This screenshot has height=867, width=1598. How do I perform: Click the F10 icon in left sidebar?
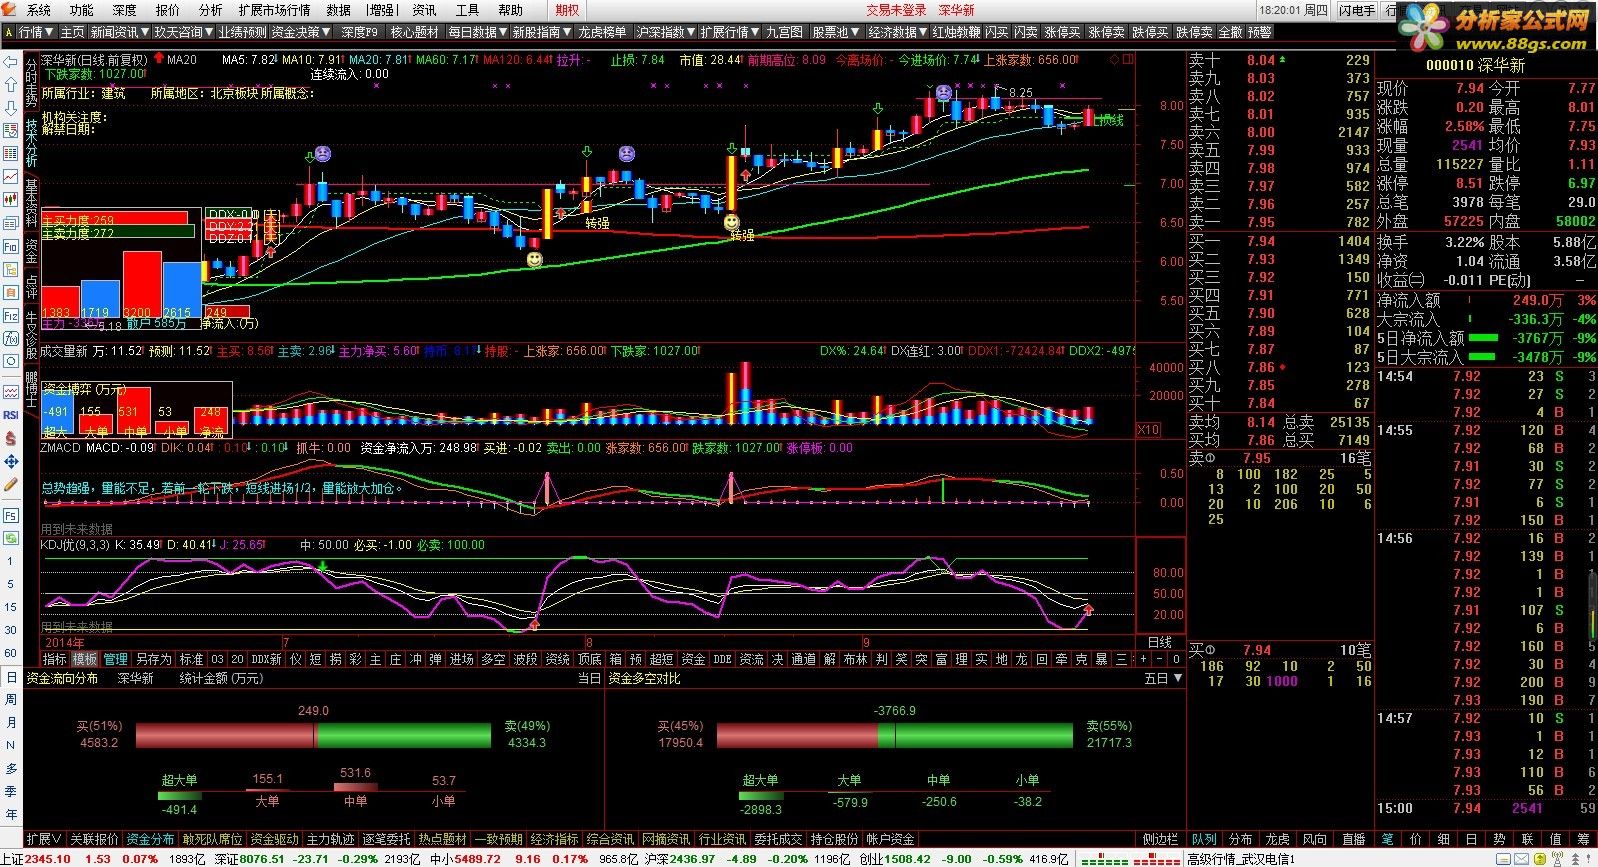click(11, 246)
